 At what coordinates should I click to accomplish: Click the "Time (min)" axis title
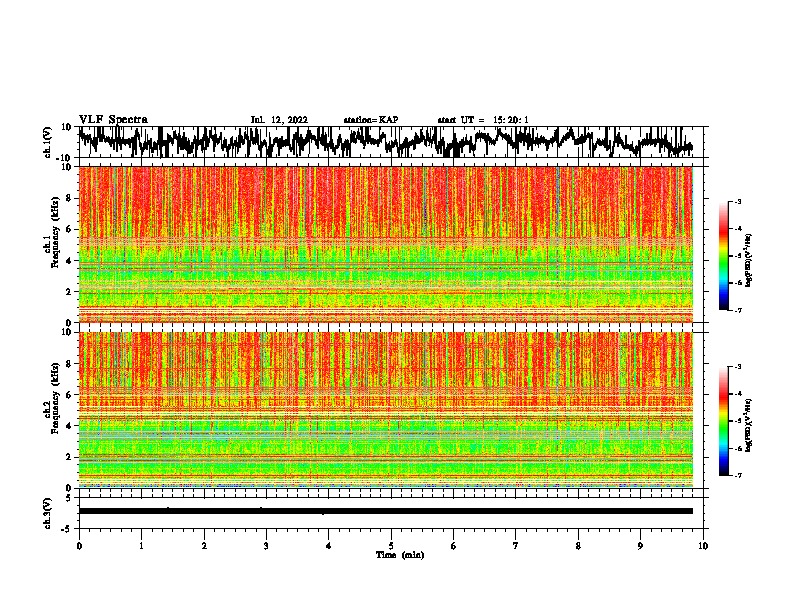click(x=400, y=555)
